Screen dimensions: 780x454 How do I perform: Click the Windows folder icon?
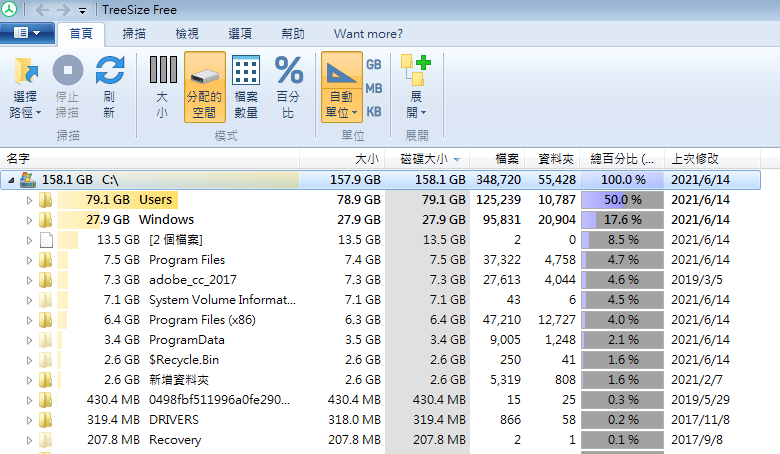(46, 220)
